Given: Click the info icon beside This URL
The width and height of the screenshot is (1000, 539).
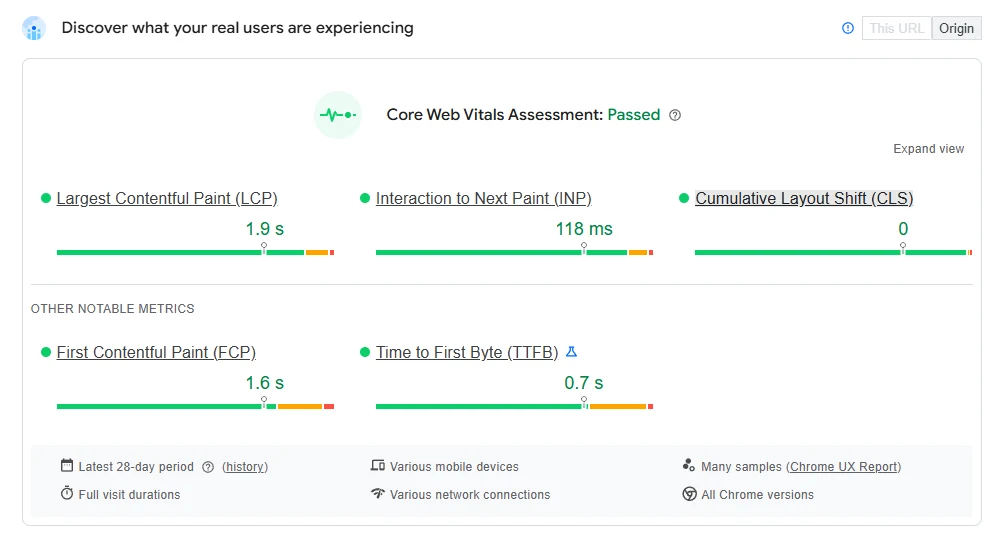Looking at the screenshot, I should (848, 28).
